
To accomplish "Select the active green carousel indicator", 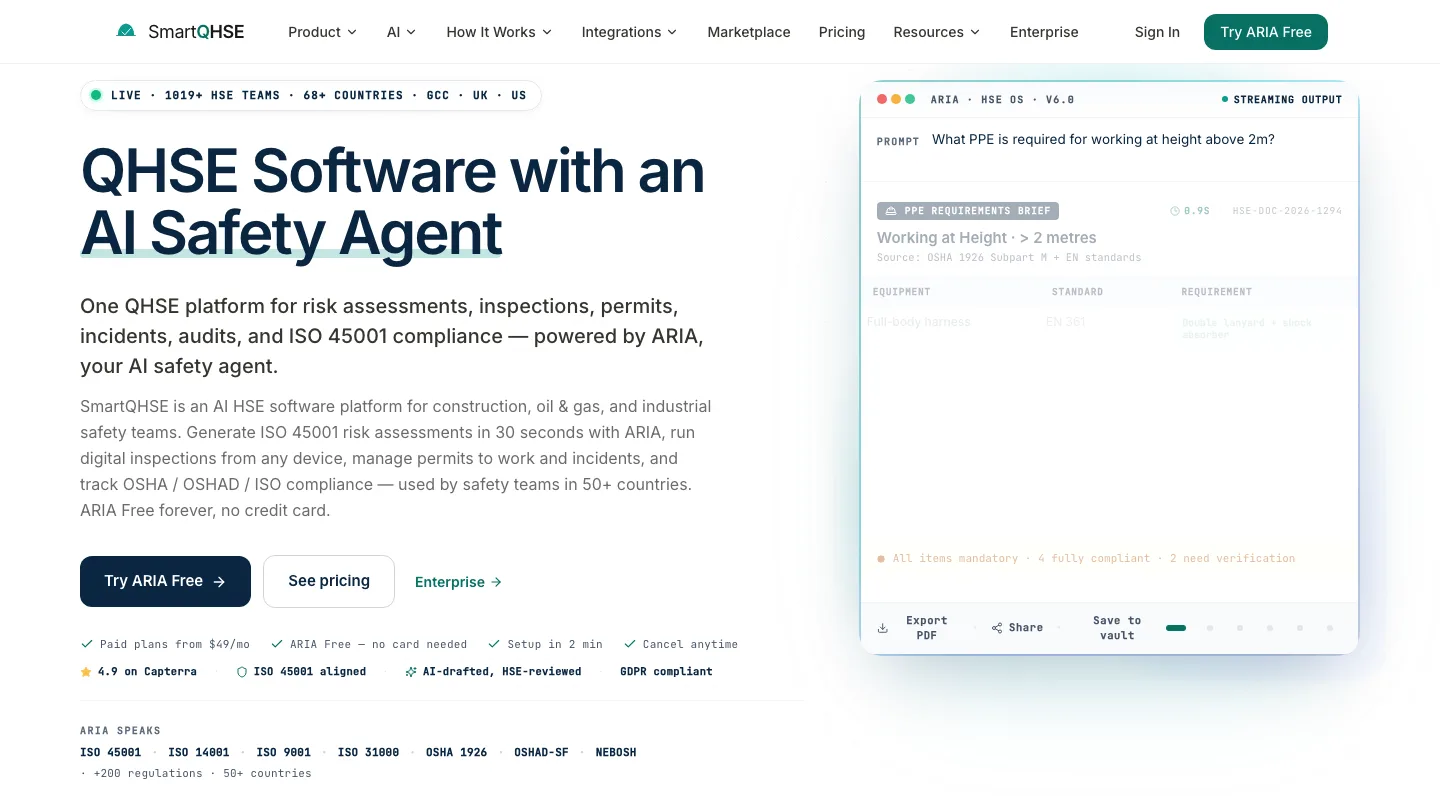I will point(1176,628).
